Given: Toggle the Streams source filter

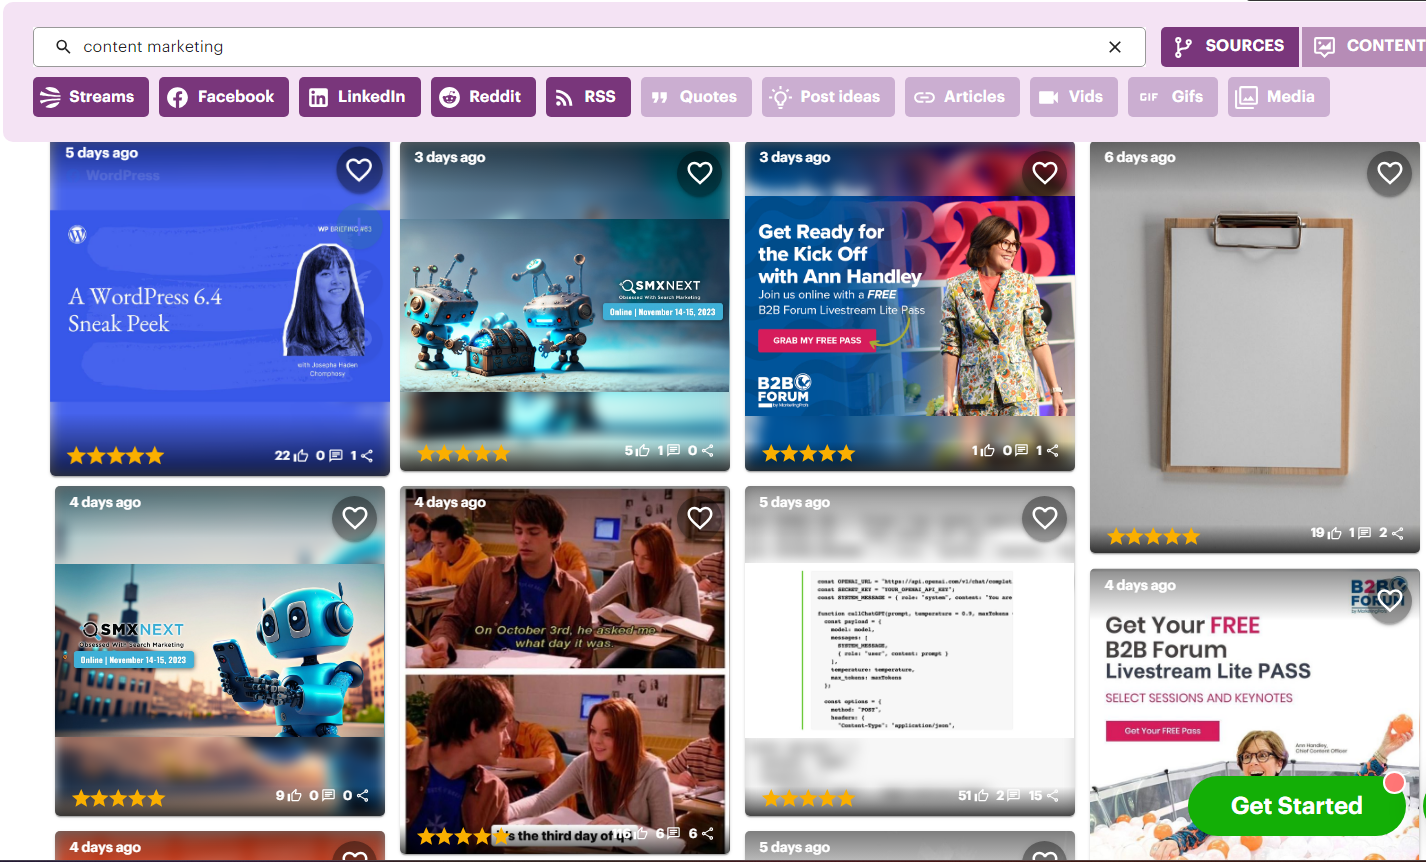Looking at the screenshot, I should [91, 97].
